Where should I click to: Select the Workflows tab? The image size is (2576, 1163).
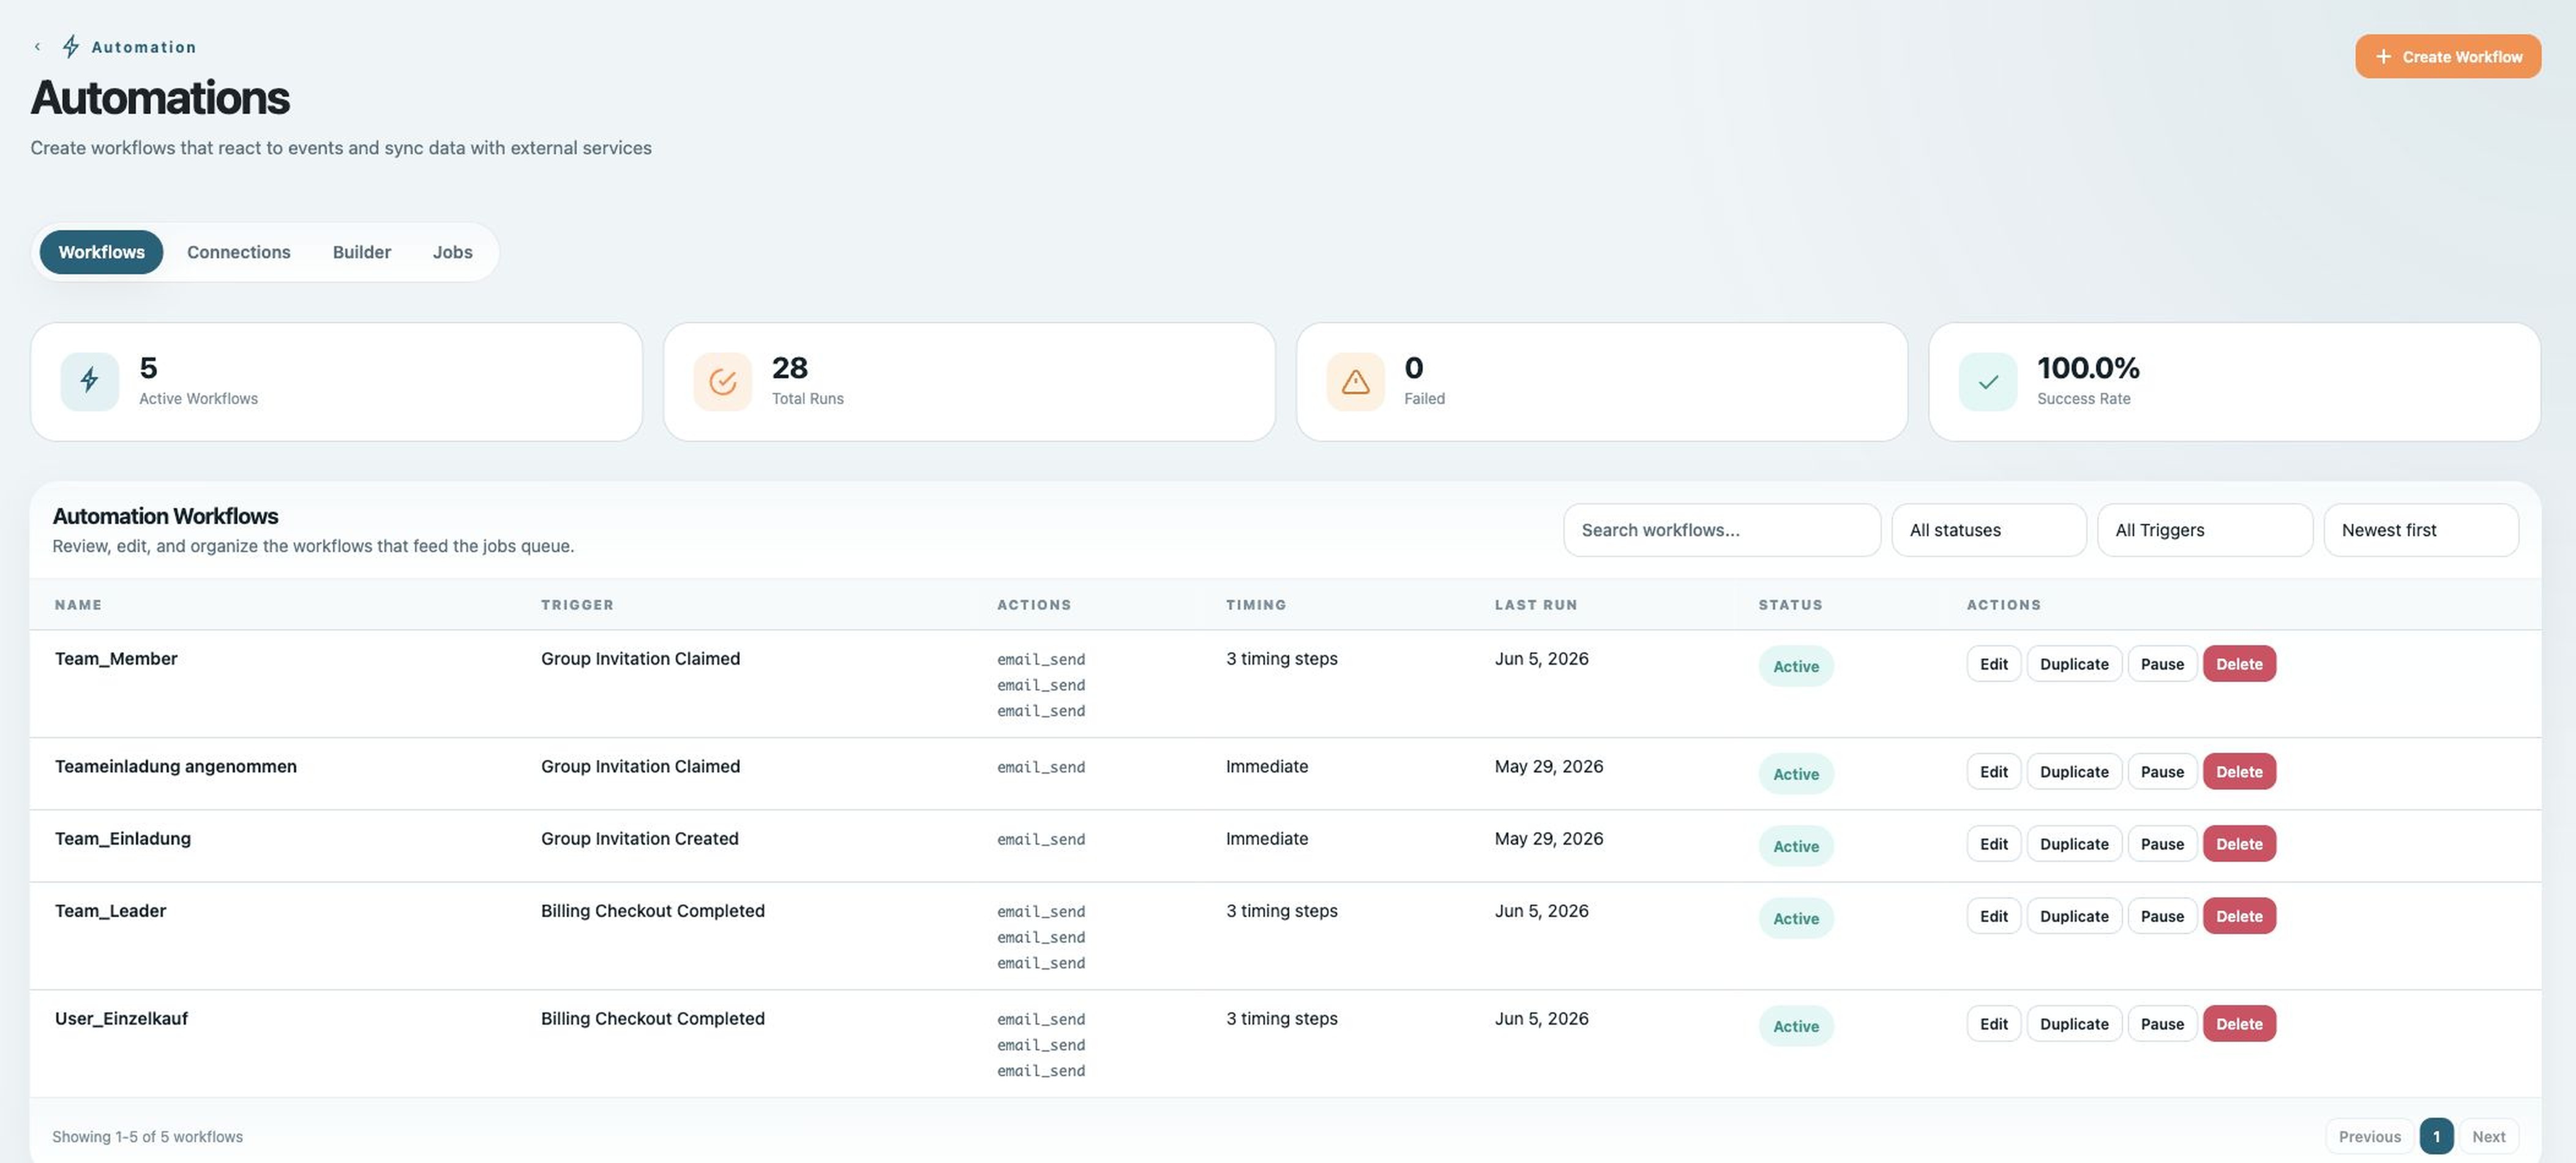click(101, 252)
